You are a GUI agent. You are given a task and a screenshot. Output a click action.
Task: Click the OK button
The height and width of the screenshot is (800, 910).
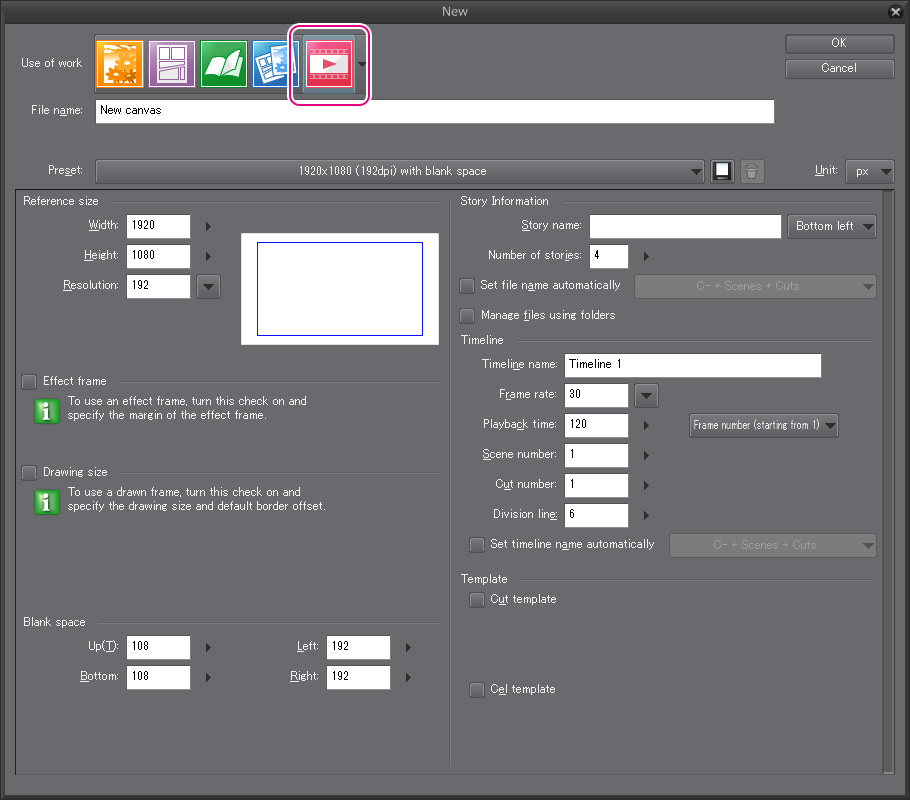(x=839, y=43)
